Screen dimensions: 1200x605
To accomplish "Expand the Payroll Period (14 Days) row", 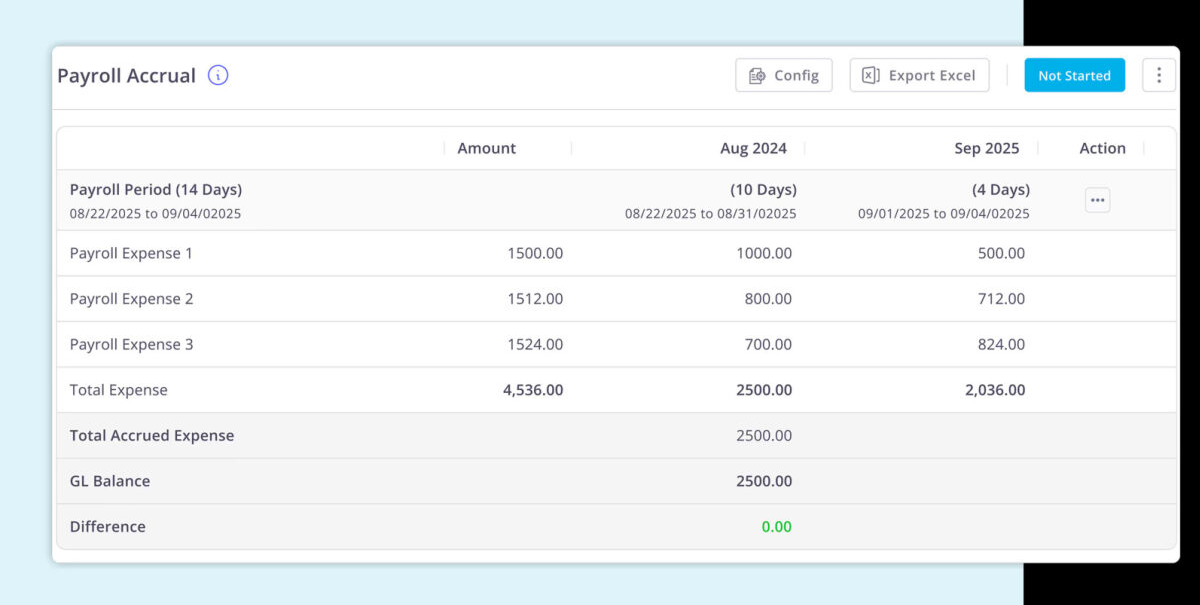I will click(x=155, y=189).
